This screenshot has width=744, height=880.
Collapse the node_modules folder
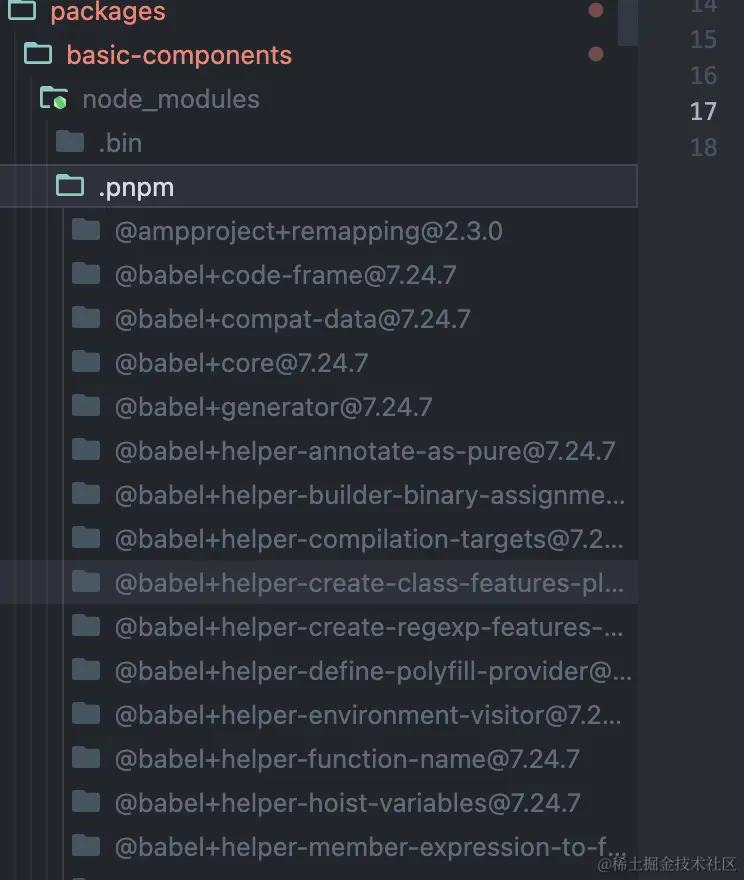170,99
